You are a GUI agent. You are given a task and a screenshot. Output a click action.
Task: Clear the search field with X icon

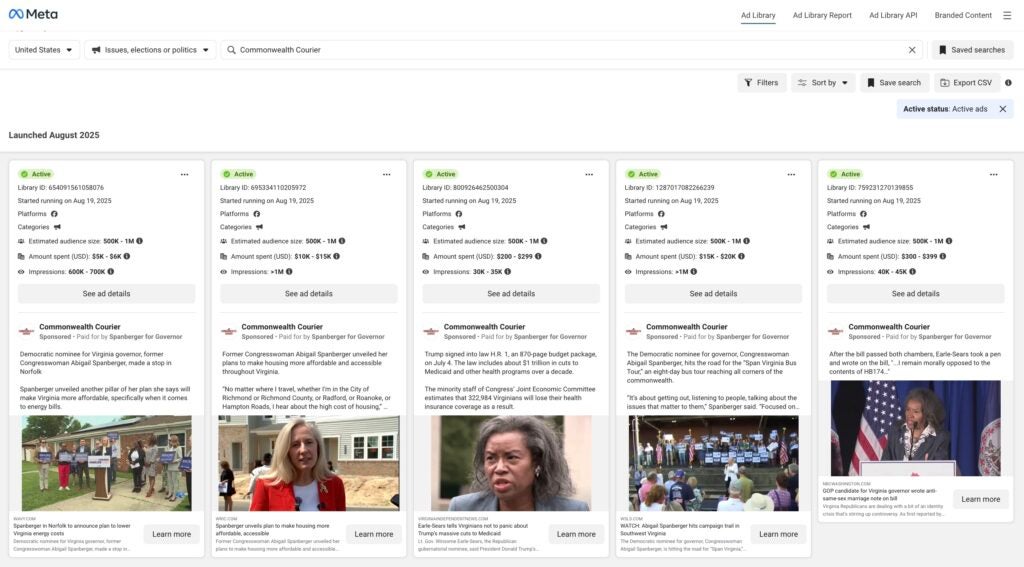click(x=912, y=50)
